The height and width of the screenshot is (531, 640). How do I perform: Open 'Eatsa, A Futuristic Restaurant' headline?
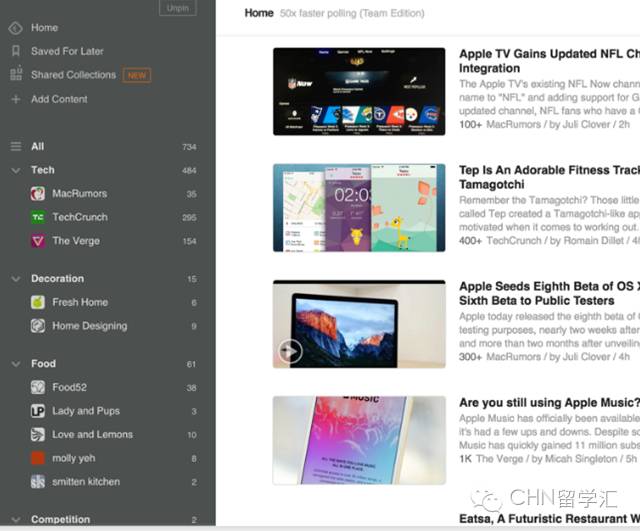click(x=549, y=519)
